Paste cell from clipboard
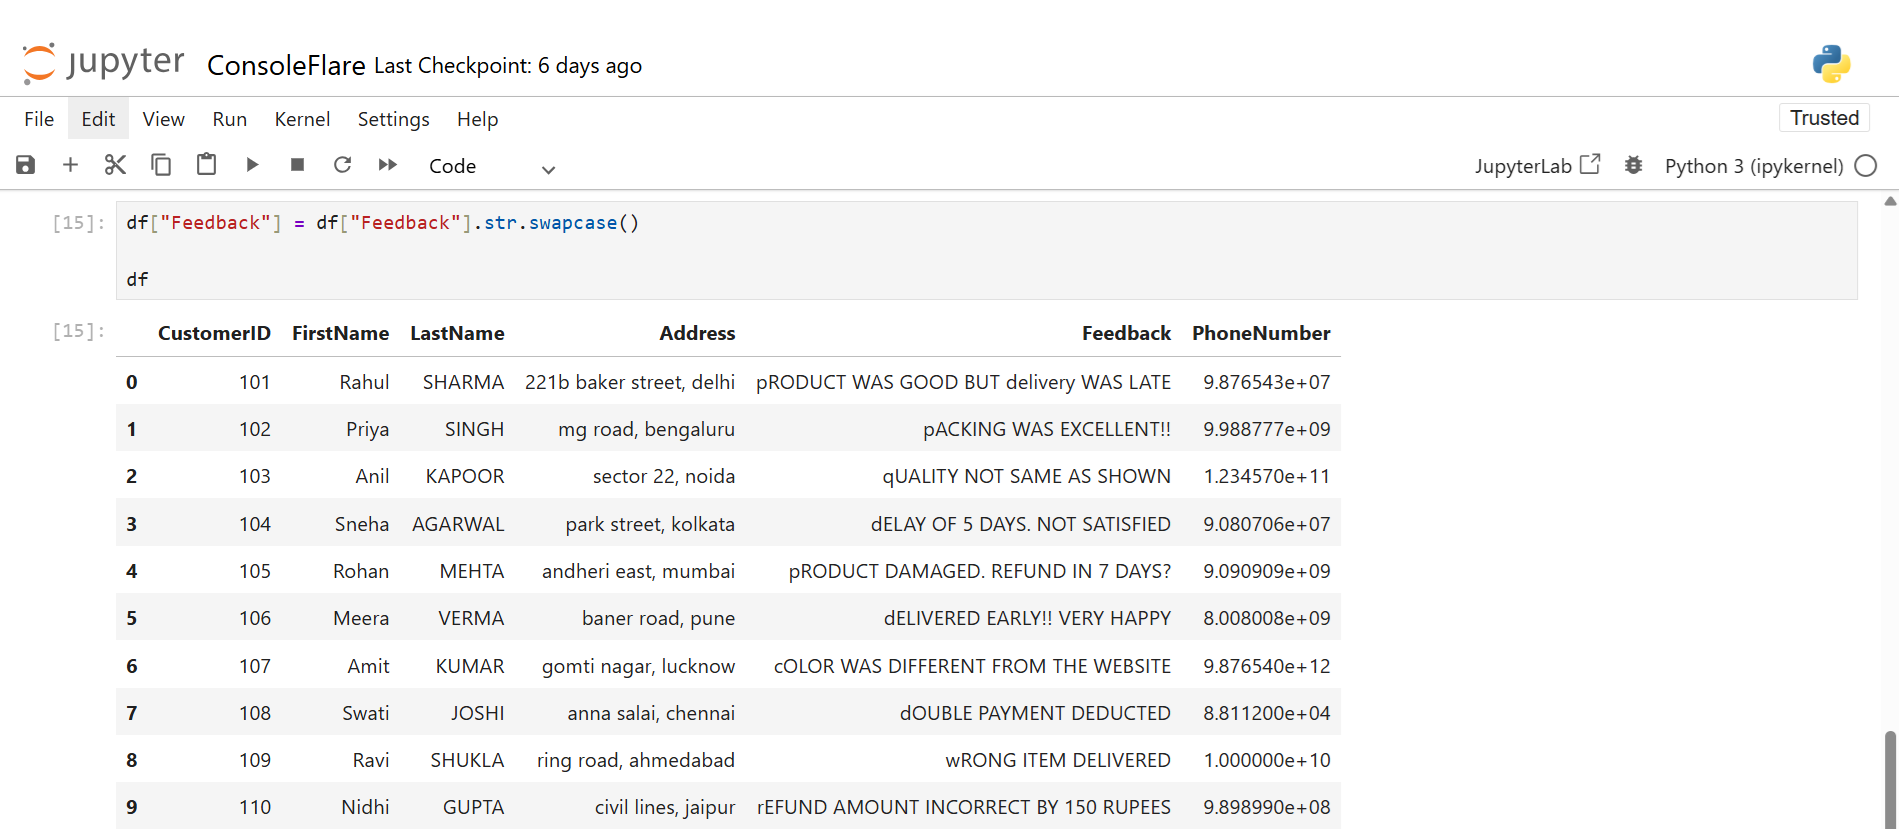 (x=206, y=165)
